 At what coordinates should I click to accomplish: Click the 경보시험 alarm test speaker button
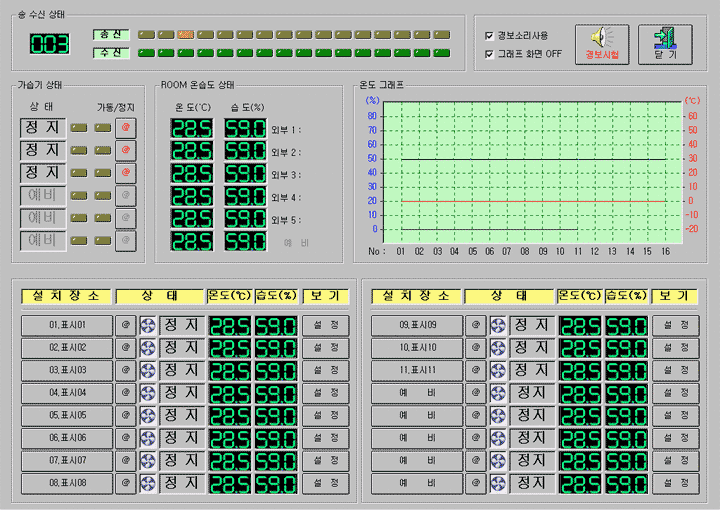[x=602, y=45]
